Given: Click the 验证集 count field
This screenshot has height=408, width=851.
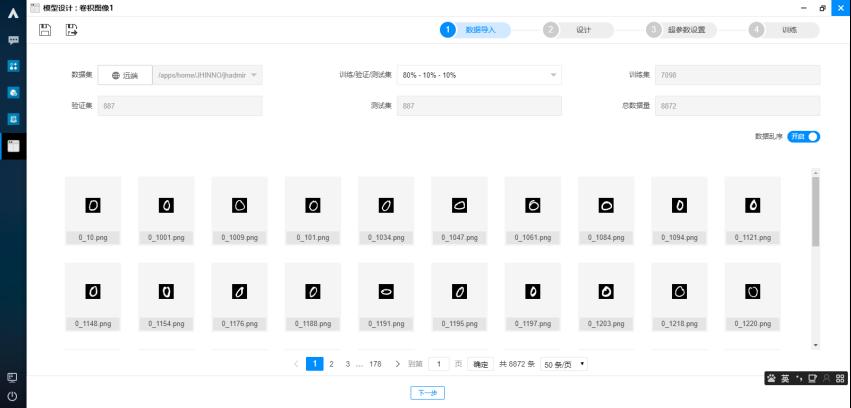Looking at the screenshot, I should [x=180, y=106].
